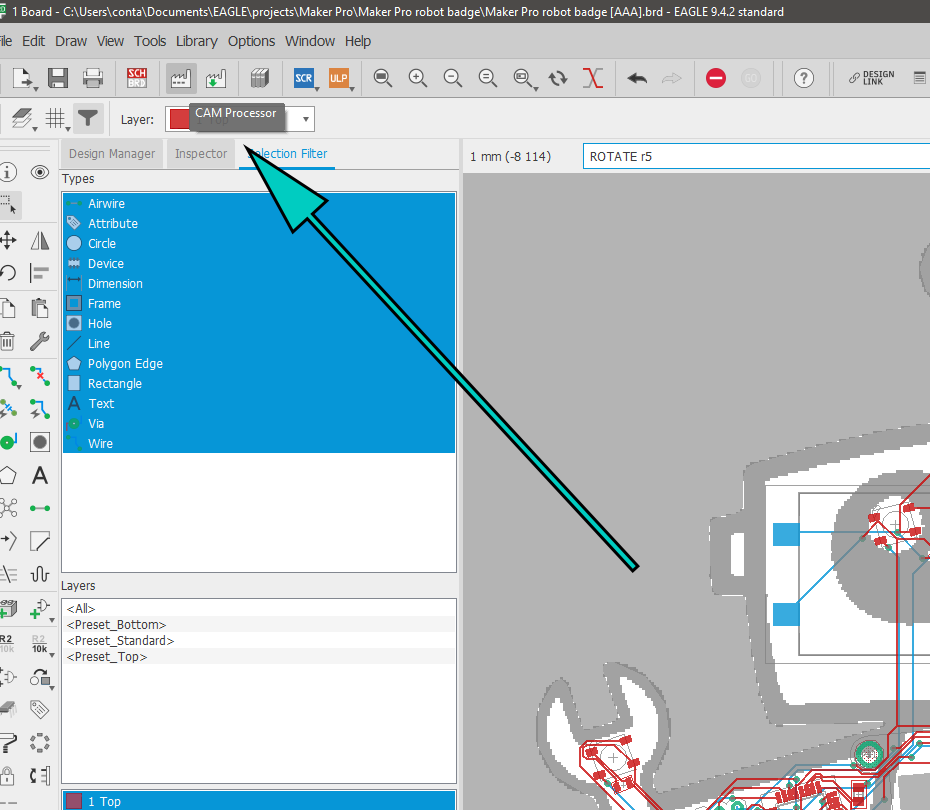The image size is (930, 810).
Task: Open the Library menu
Action: point(196,41)
